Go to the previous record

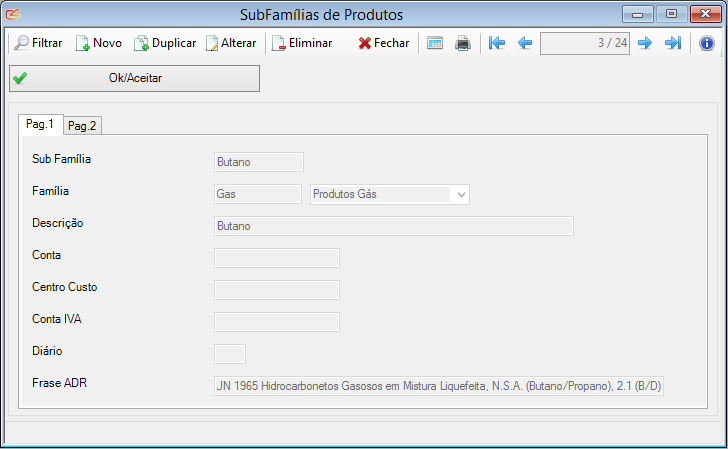[524, 43]
